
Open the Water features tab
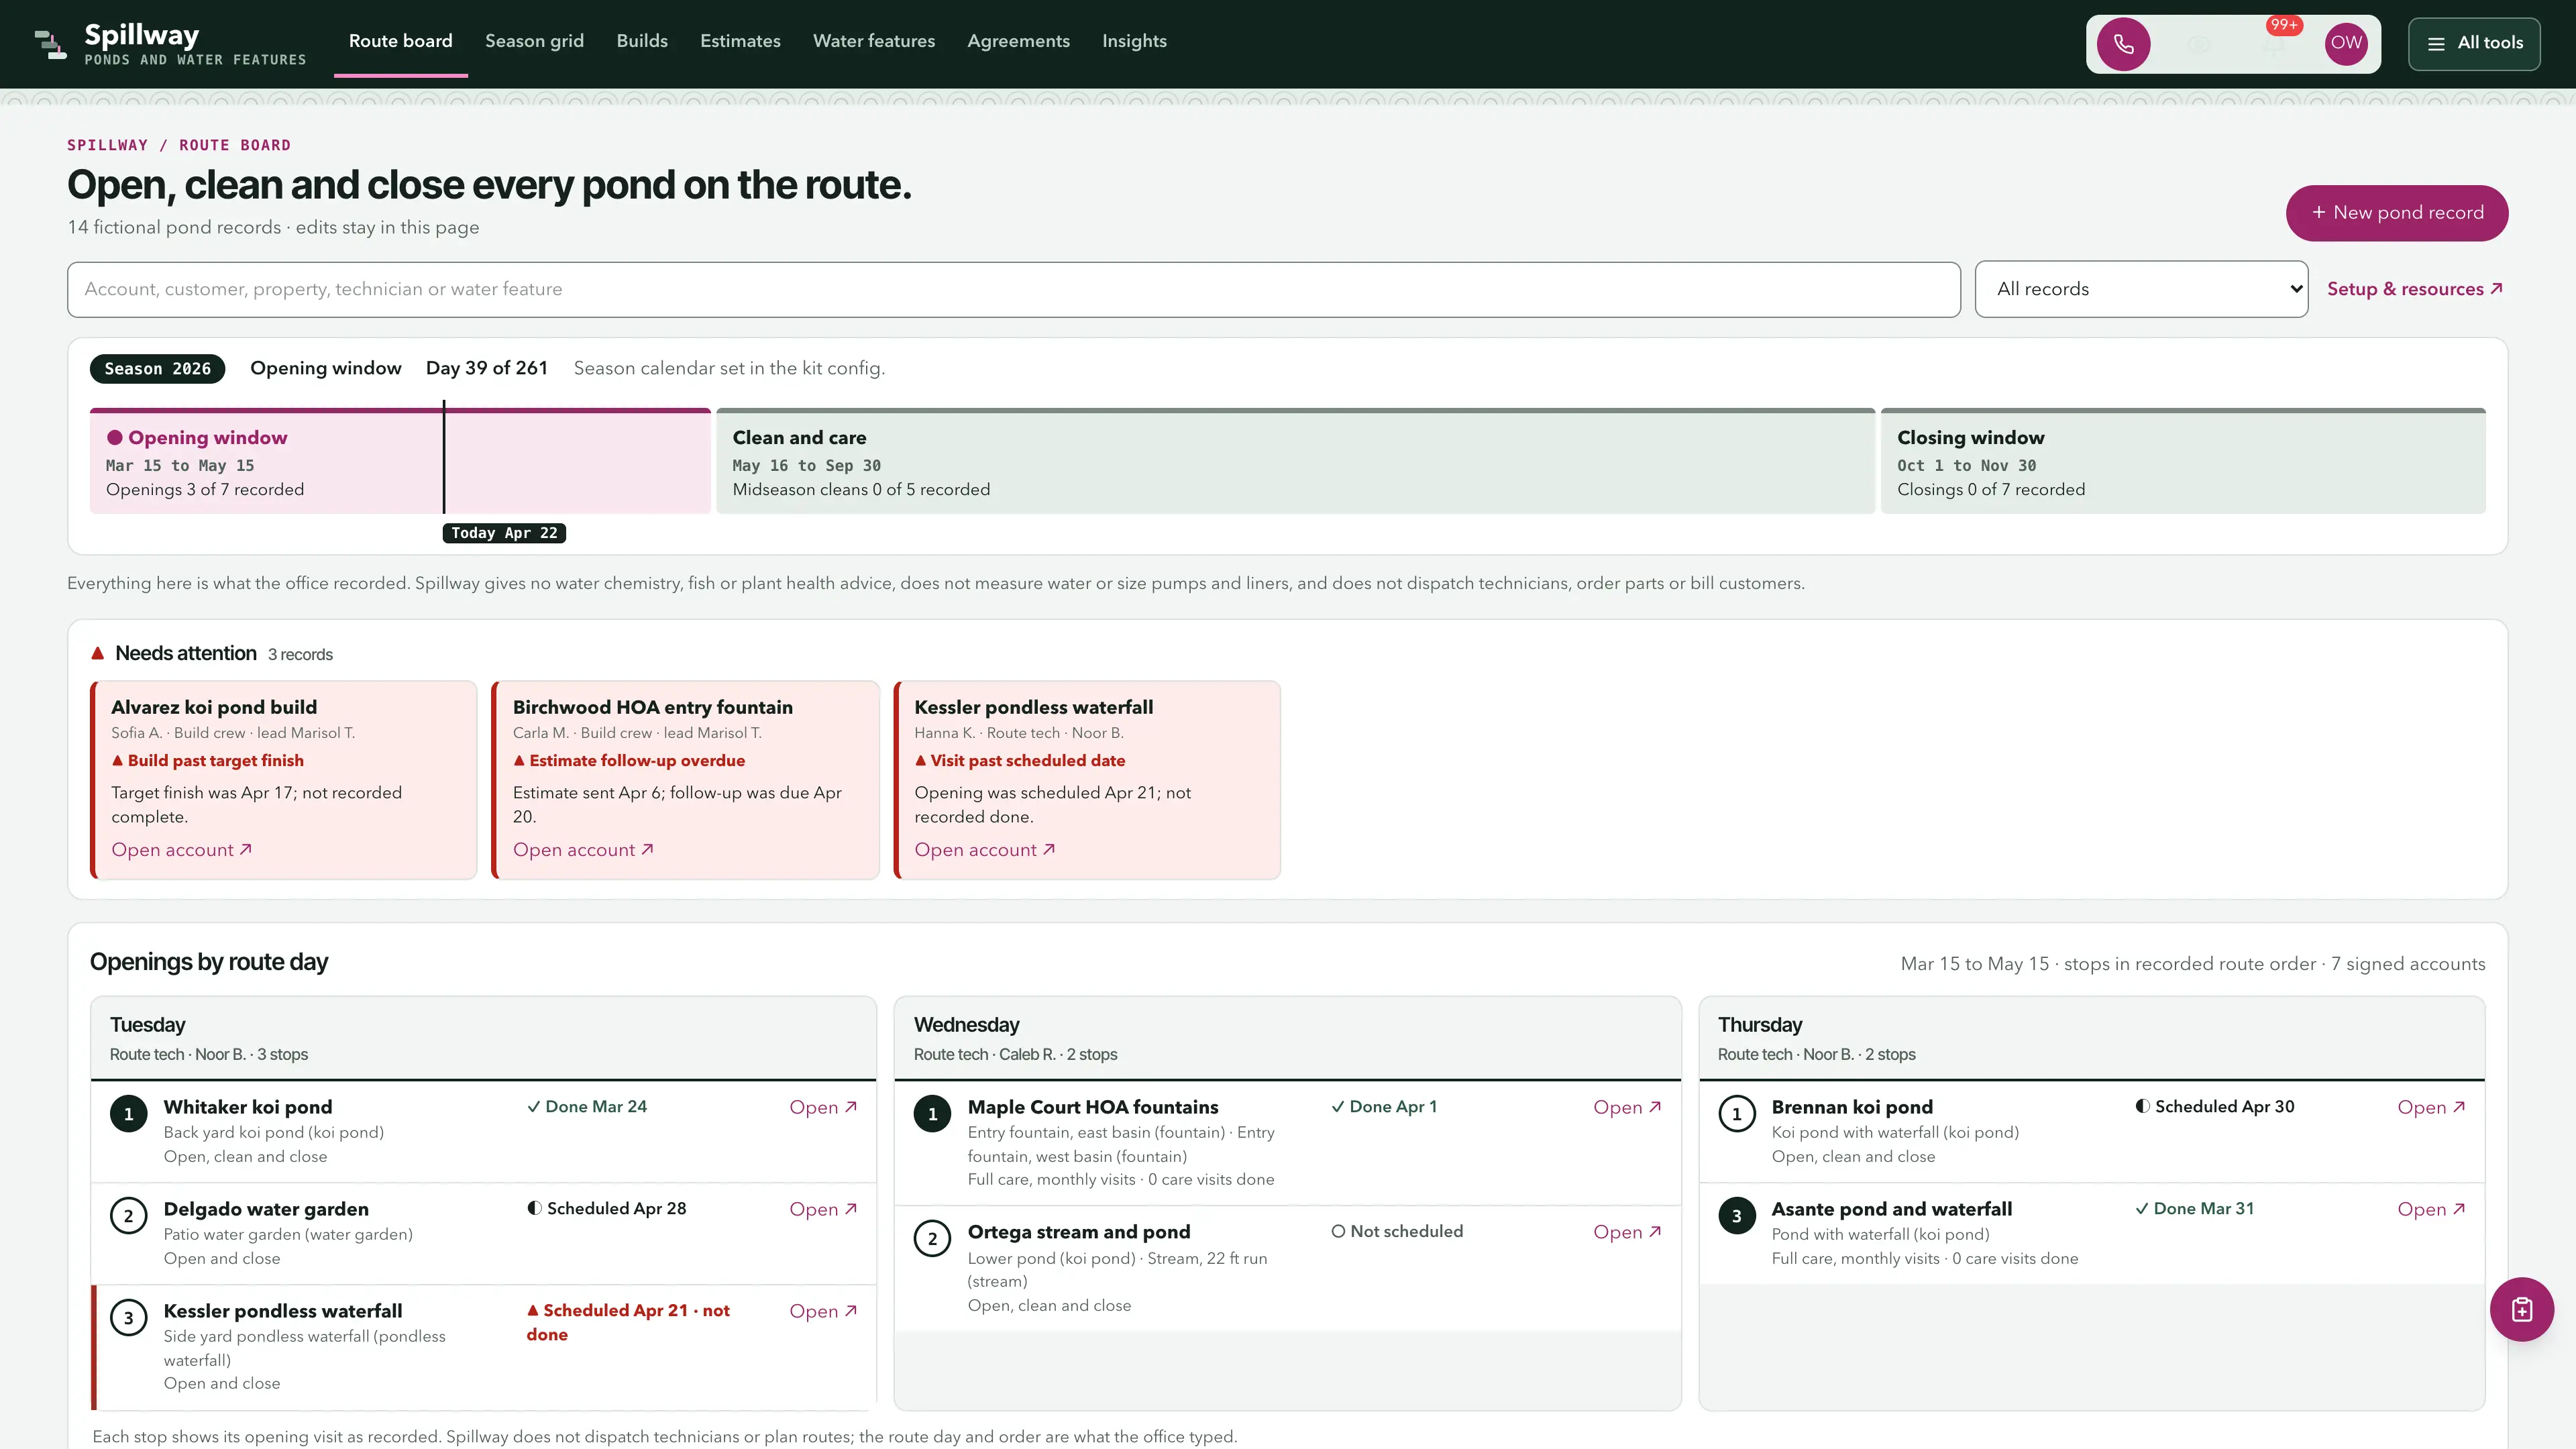[874, 41]
